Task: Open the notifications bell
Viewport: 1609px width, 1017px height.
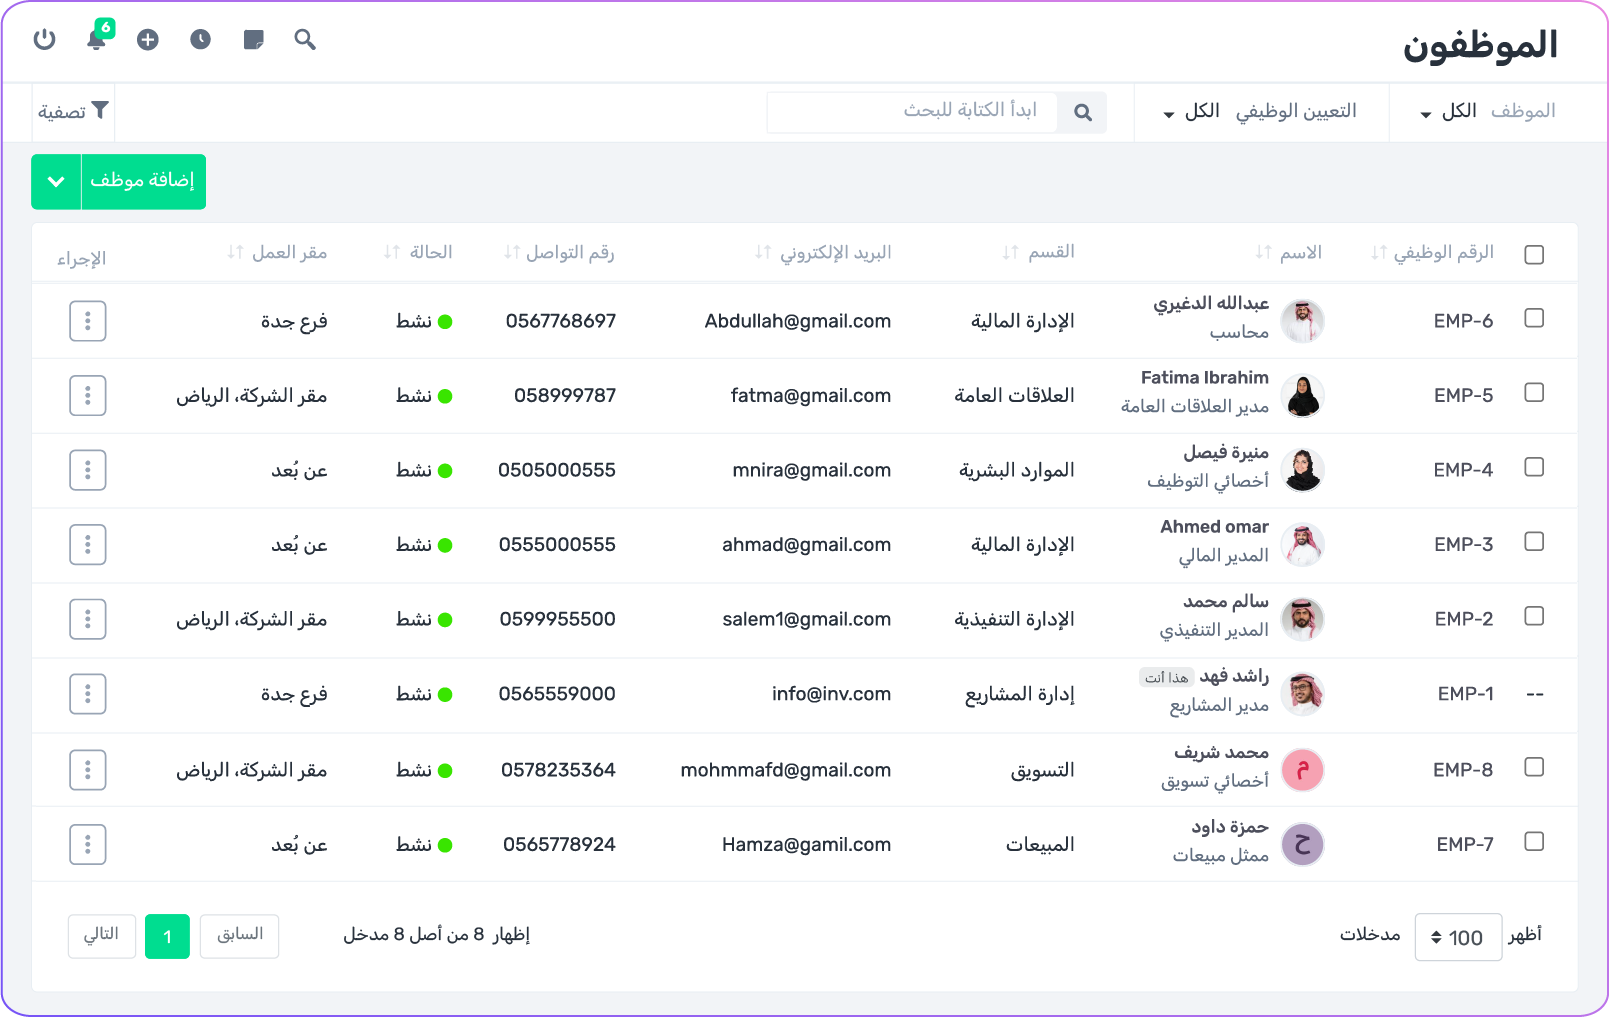Action: (x=97, y=39)
